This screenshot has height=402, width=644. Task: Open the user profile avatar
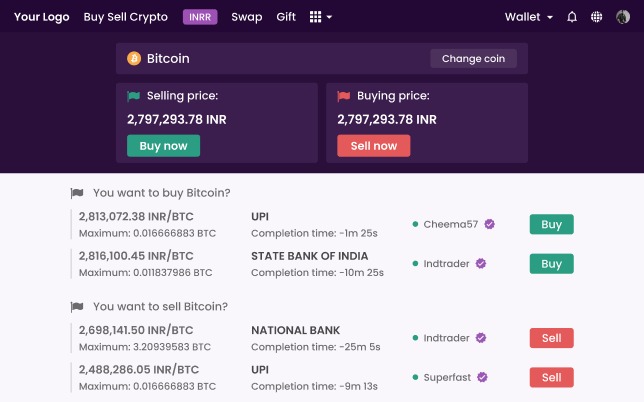(x=623, y=17)
